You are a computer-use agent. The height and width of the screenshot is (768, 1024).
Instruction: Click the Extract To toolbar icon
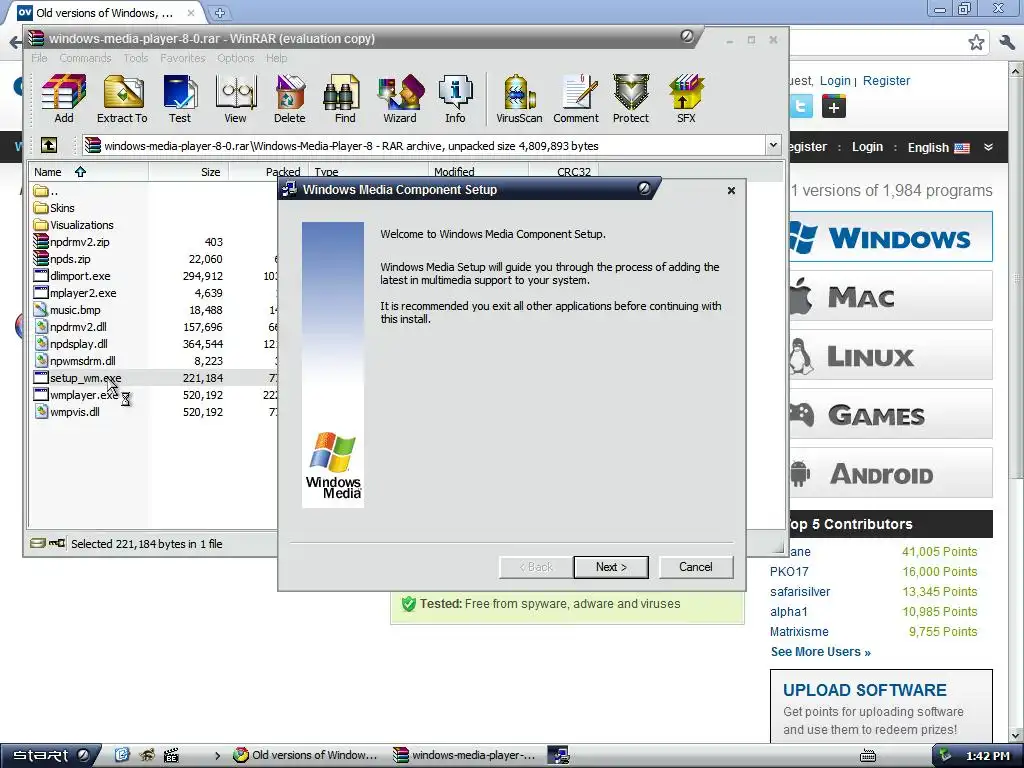(x=122, y=99)
